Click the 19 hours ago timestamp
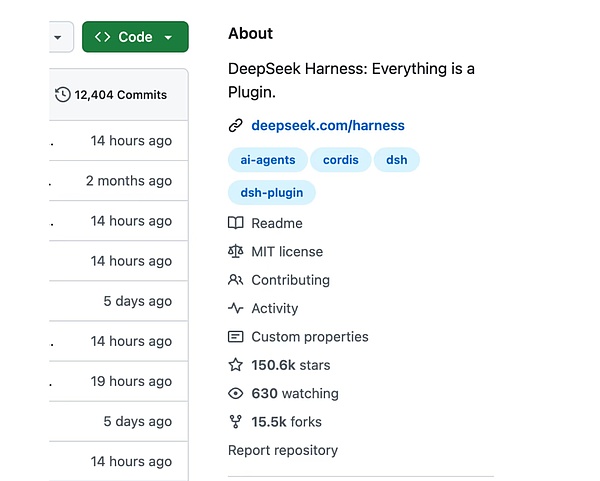600x481 pixels. 131,381
